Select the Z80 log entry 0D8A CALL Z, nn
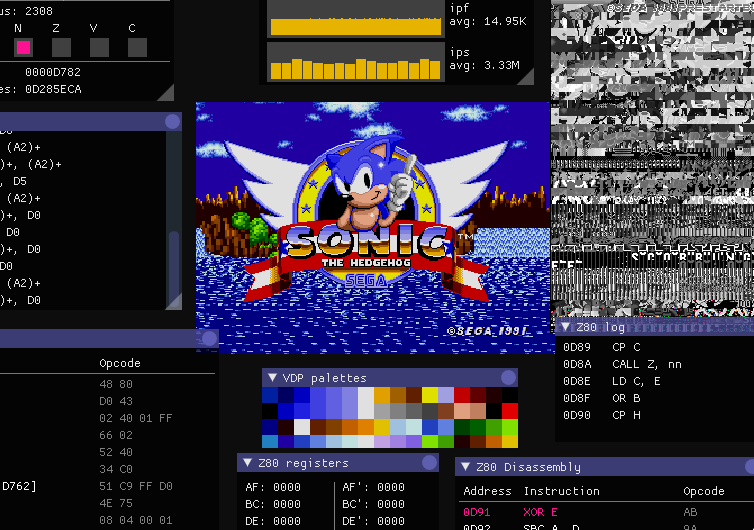This screenshot has width=754, height=530. (622, 364)
